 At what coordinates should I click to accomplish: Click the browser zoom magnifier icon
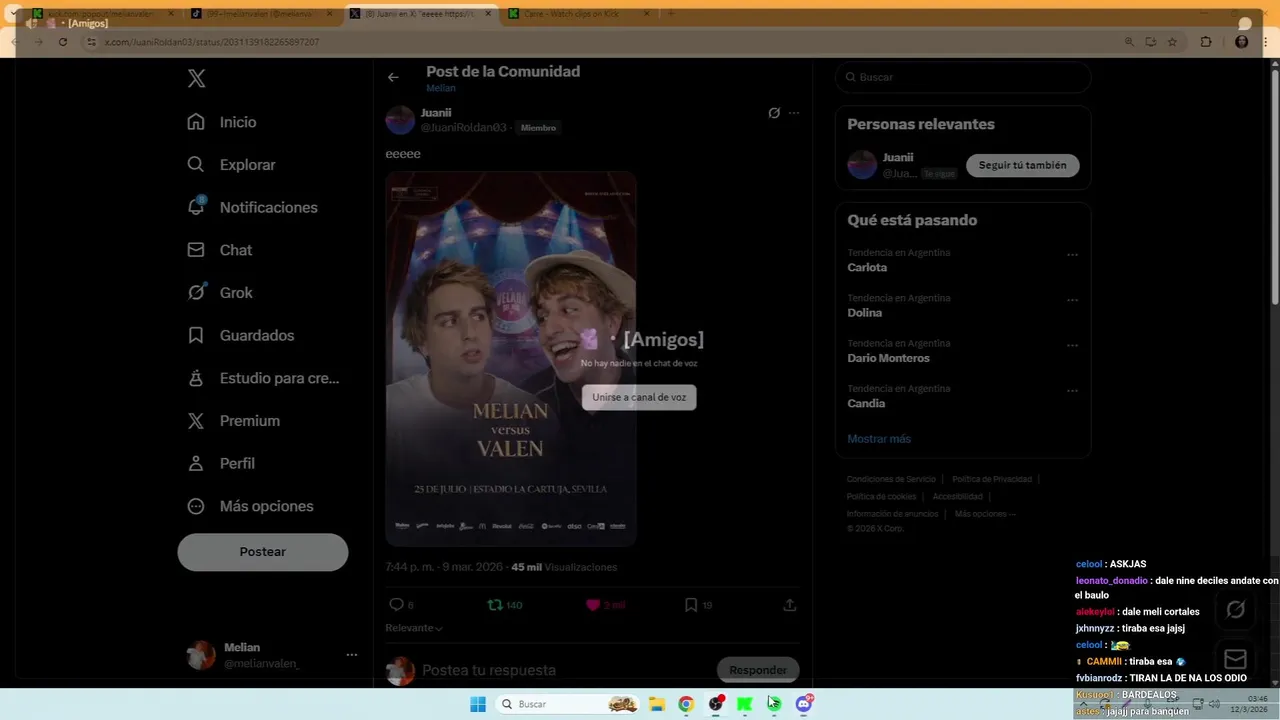1129,42
